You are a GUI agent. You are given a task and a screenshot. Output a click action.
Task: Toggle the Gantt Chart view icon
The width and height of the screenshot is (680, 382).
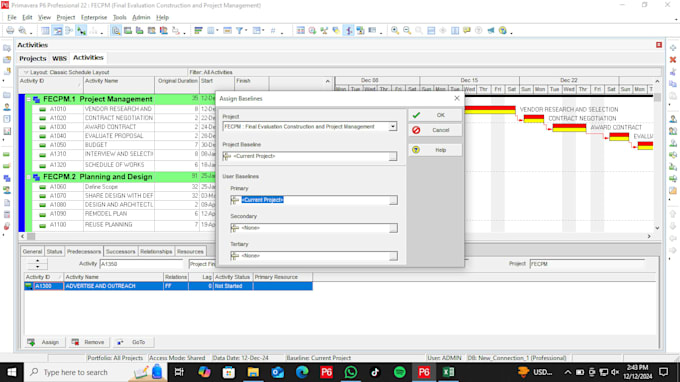click(x=57, y=30)
